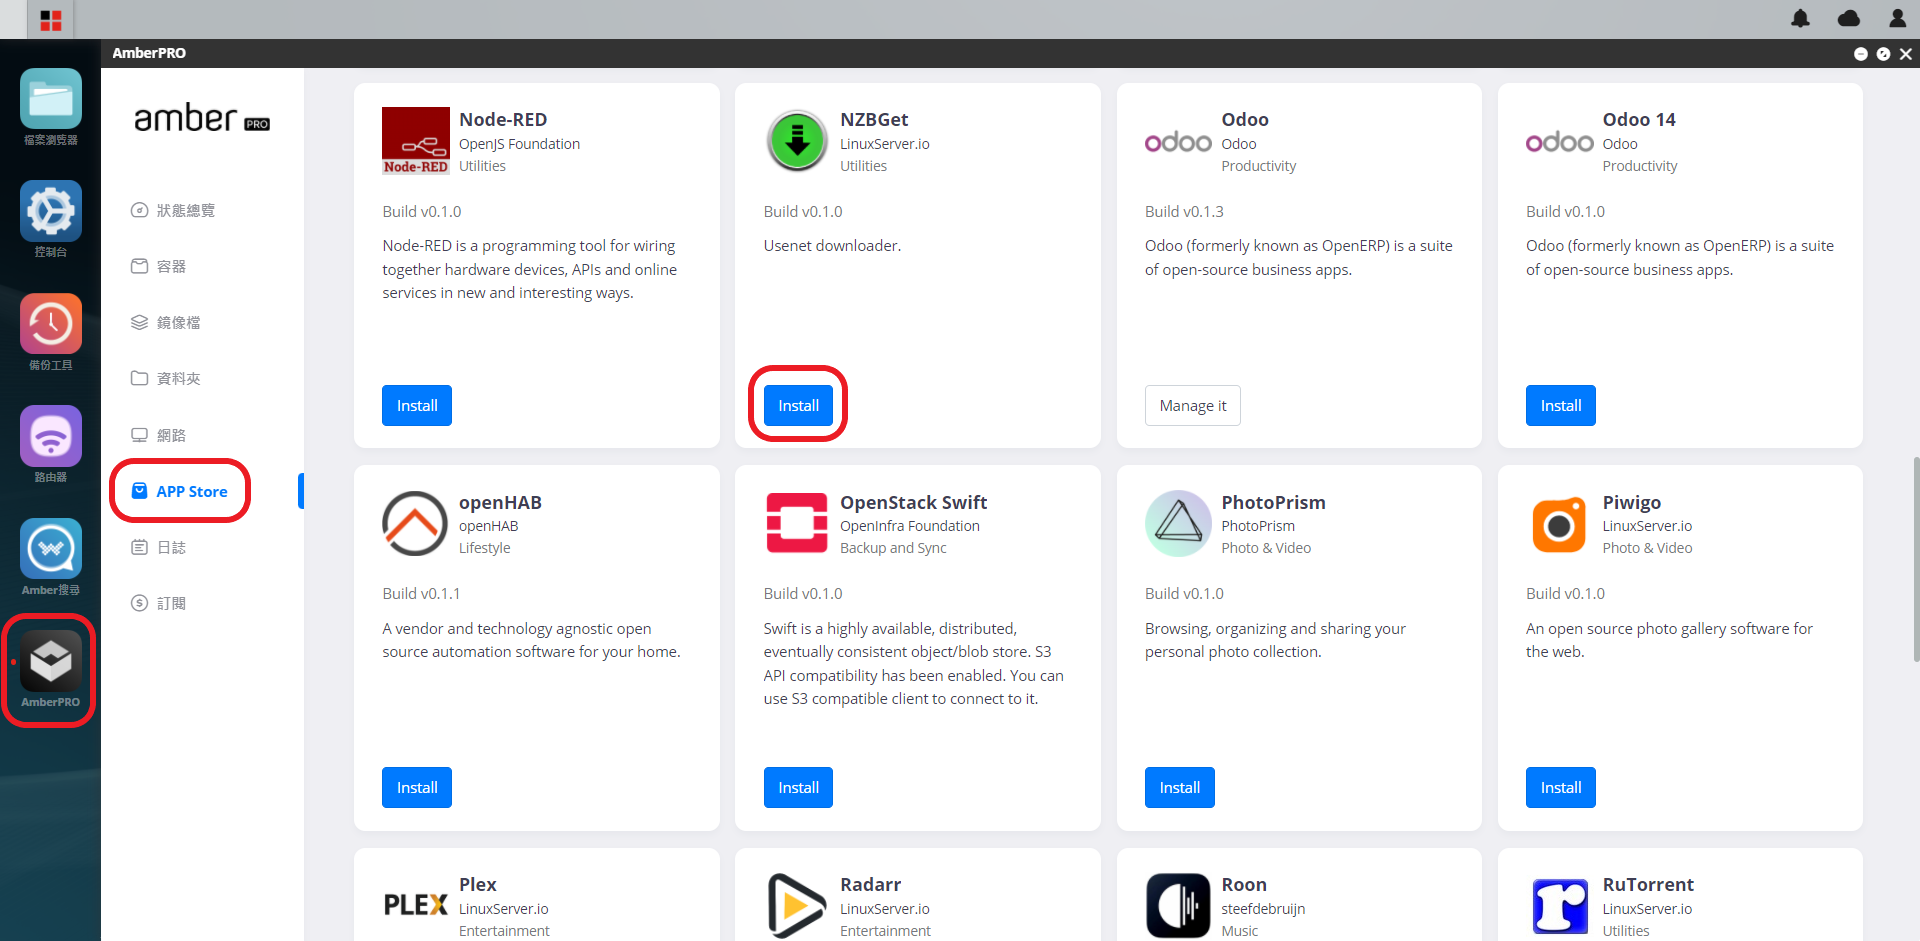The height and width of the screenshot is (941, 1920).
Task: Click the Odoo logo on Odoo card
Action: (1178, 142)
